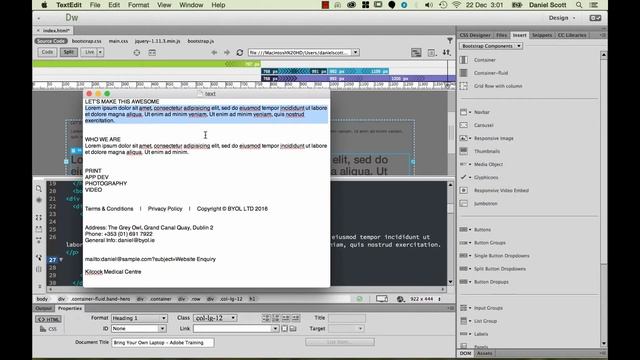Screen dimensions: 640x360
Task: Switch to the Output tab
Action: (43, 309)
